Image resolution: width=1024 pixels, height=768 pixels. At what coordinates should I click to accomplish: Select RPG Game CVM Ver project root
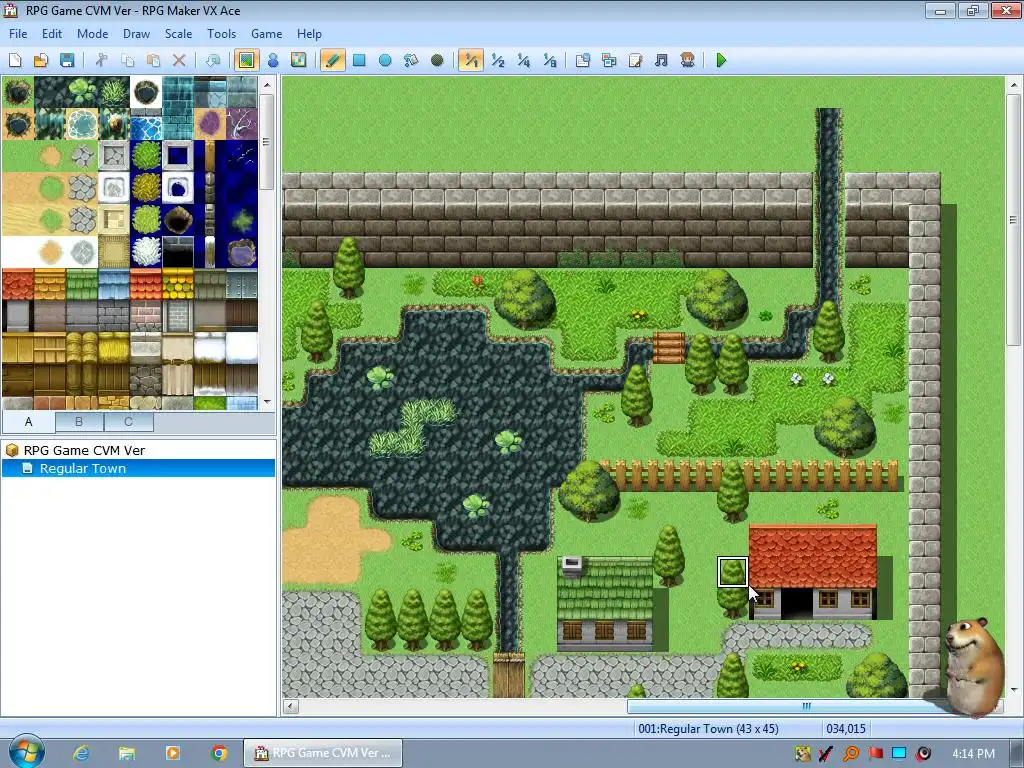[84, 450]
